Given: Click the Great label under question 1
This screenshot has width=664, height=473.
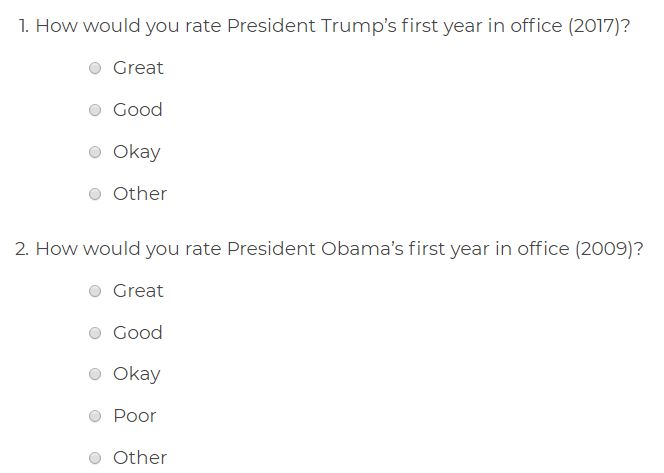Looking at the screenshot, I should pos(138,68).
